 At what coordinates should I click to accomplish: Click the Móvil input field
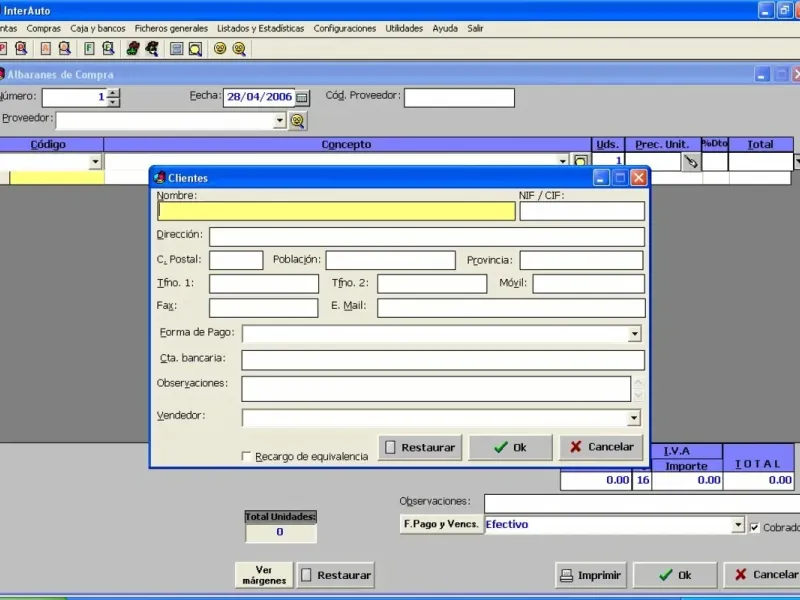tap(589, 284)
